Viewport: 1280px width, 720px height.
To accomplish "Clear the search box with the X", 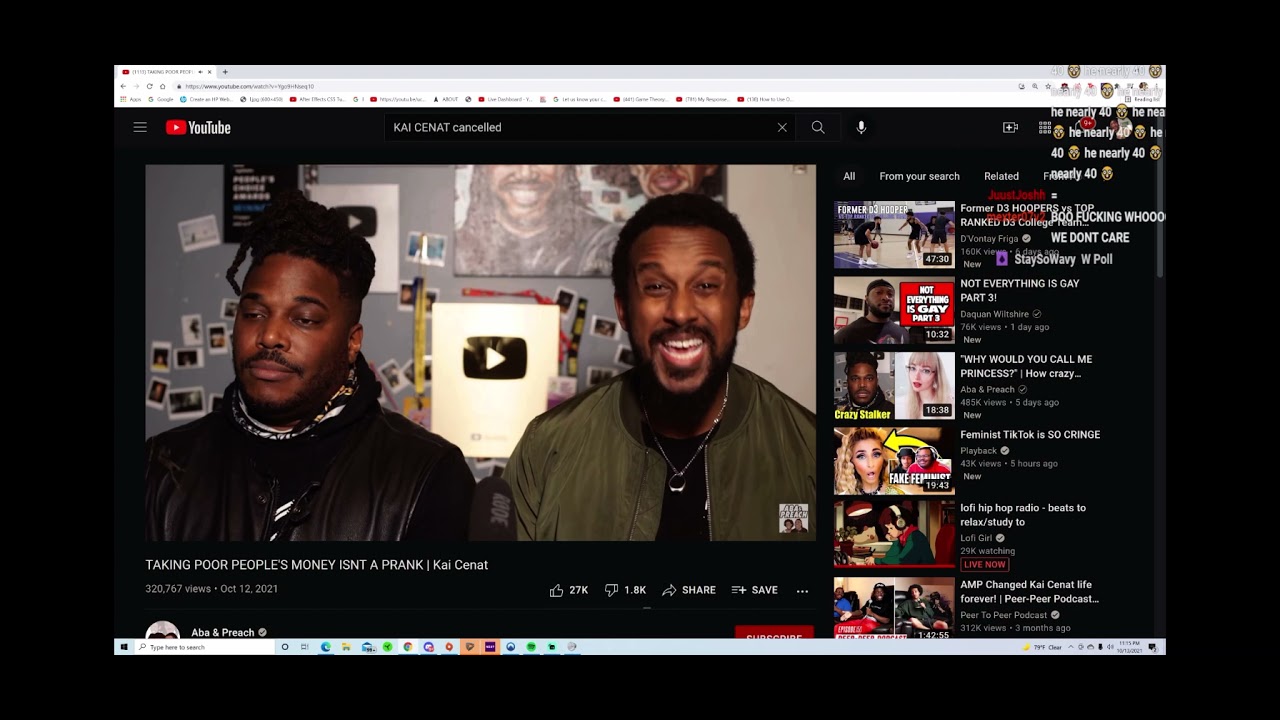I will click(x=782, y=127).
